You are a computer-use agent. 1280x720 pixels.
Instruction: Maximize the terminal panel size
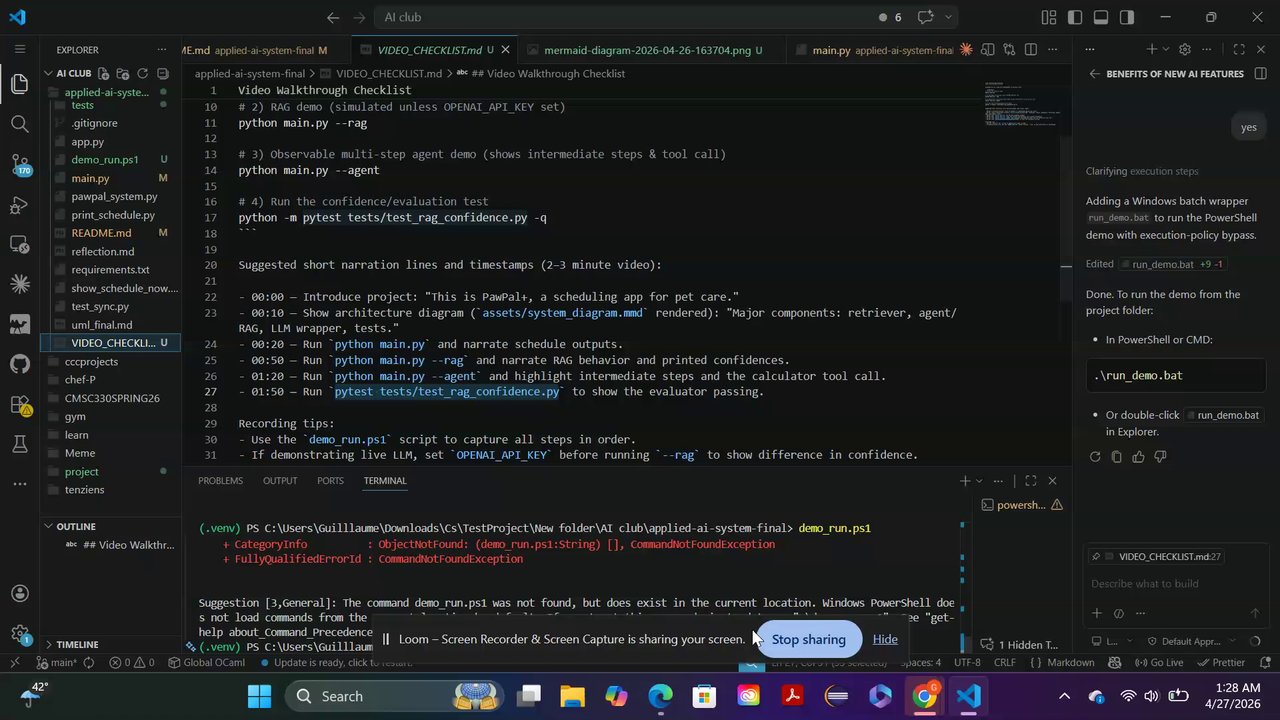(1031, 481)
